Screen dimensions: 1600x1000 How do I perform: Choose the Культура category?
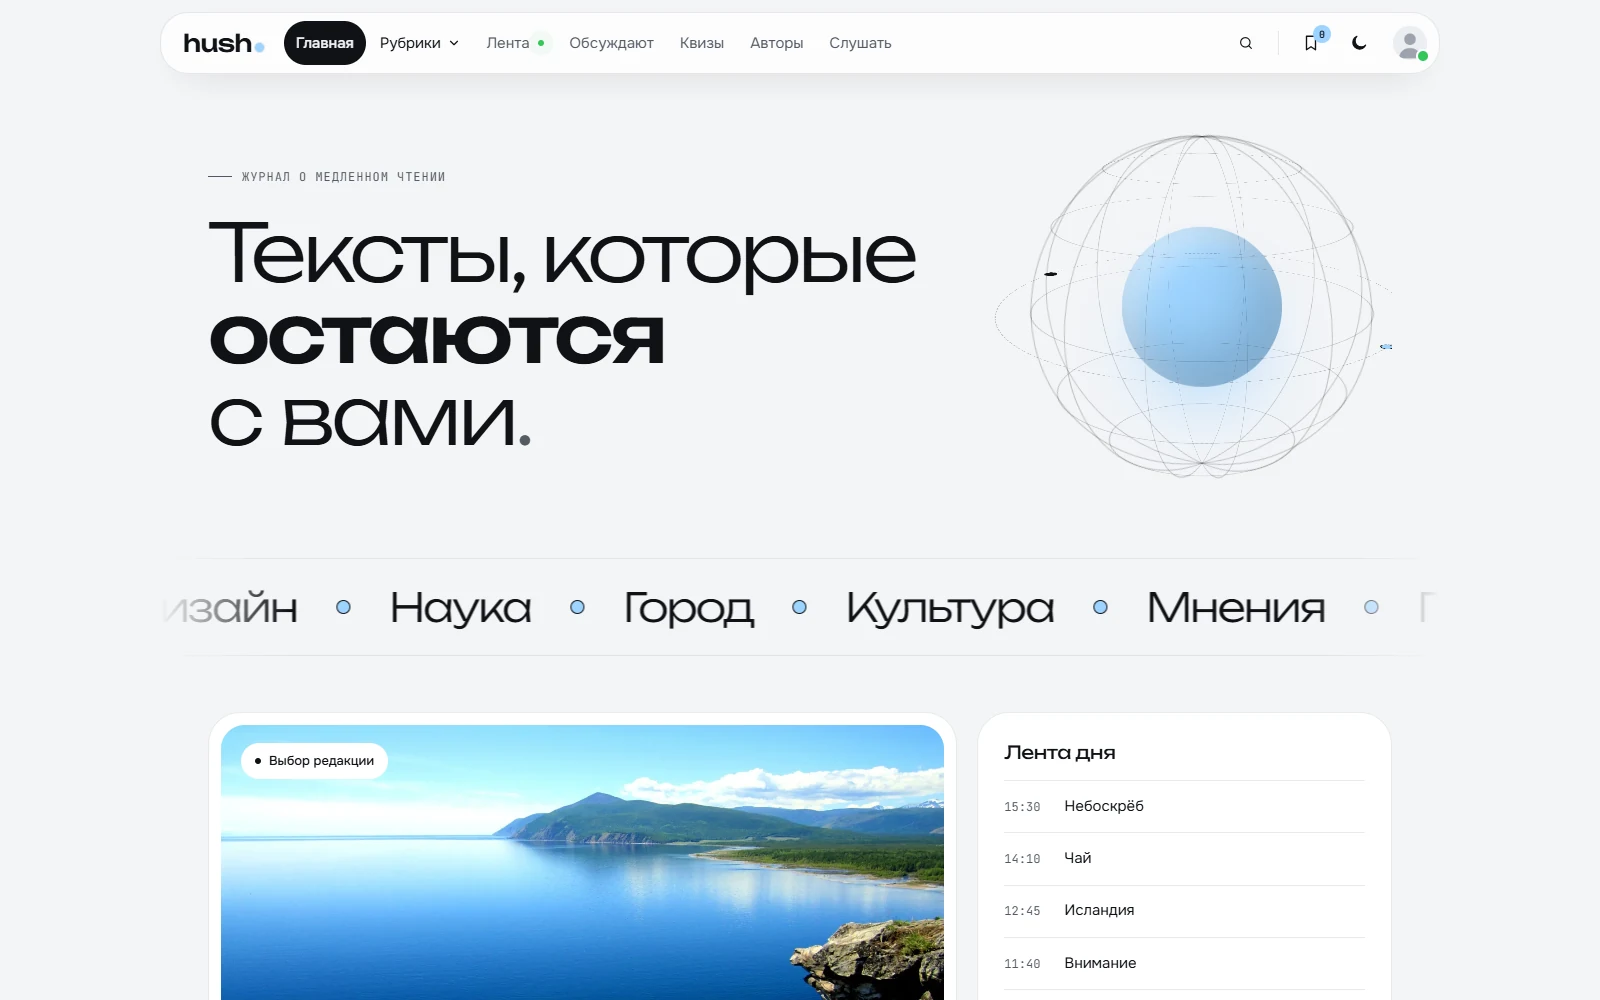[x=950, y=607]
